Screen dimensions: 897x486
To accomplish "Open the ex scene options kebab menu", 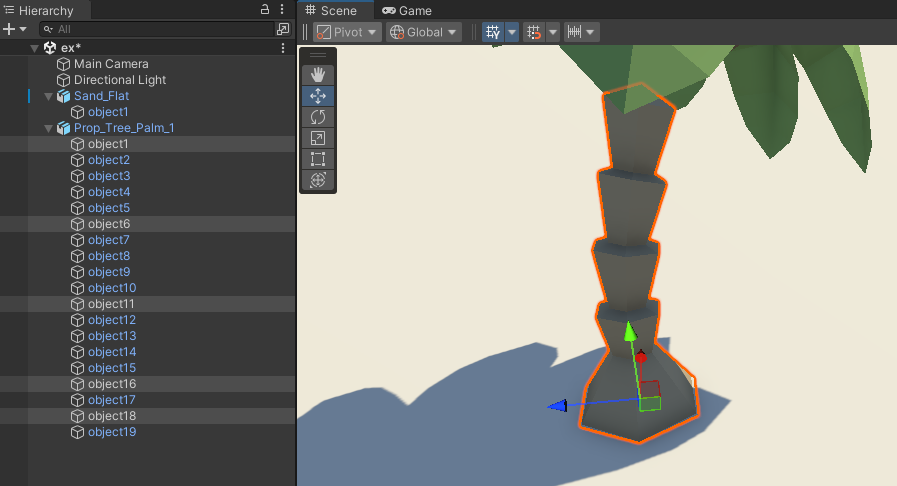I will coord(283,48).
